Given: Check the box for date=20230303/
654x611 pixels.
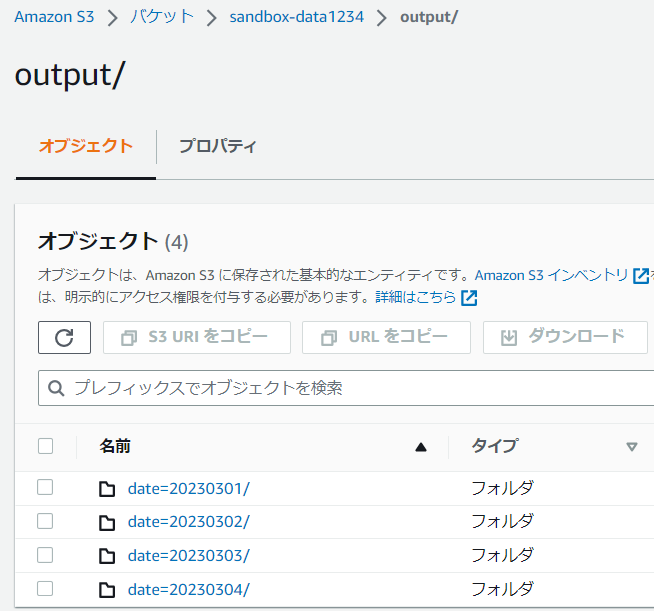Looking at the screenshot, I should pyautogui.click(x=45, y=555).
